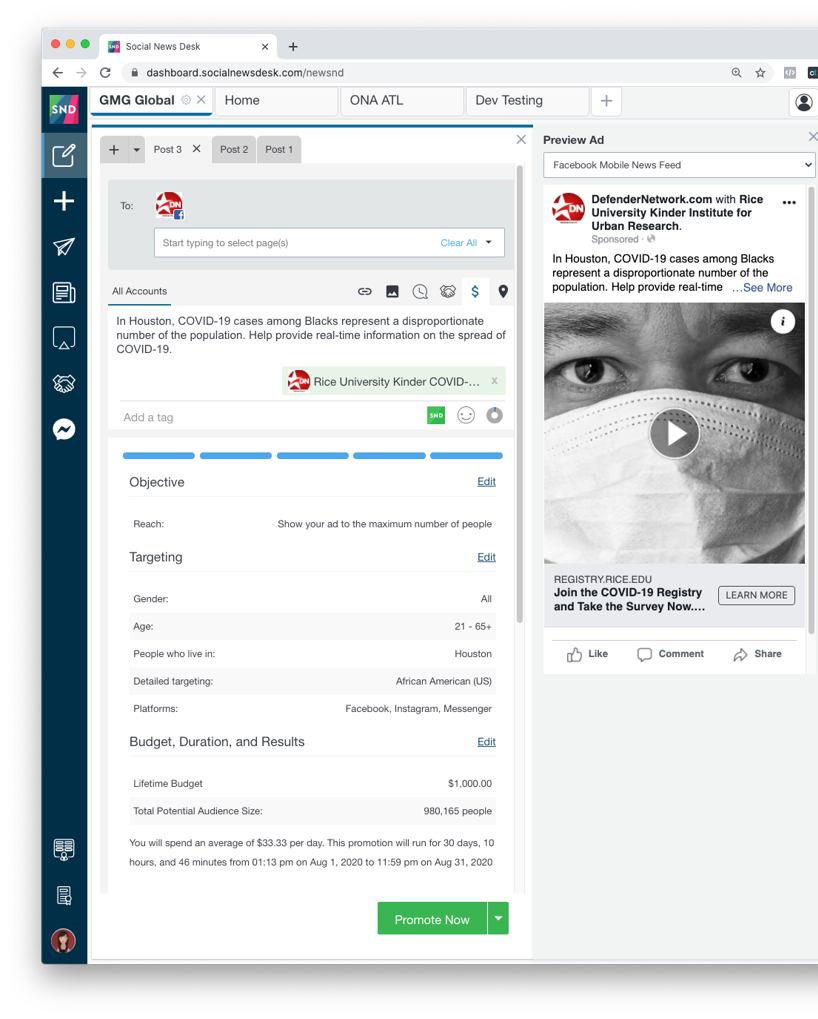The height and width of the screenshot is (1019, 818).
Task: Open the three-dot menu on ad preview
Action: (x=789, y=203)
